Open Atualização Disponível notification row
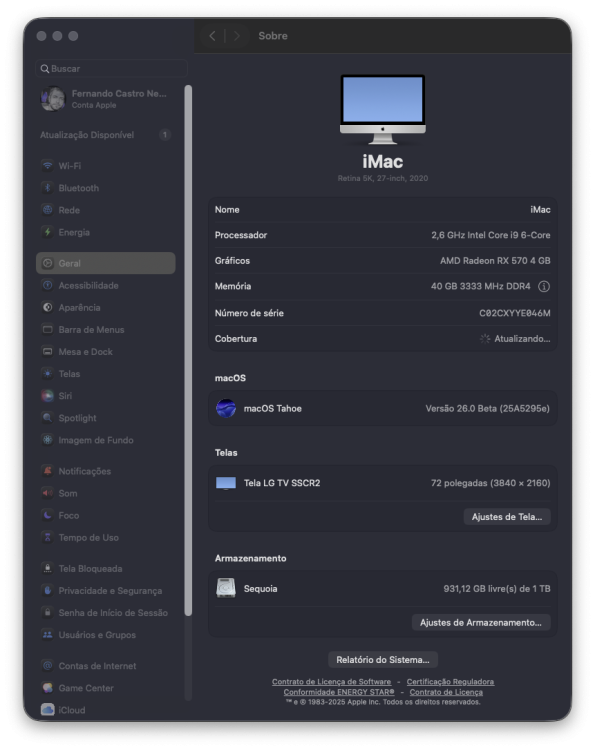 (105, 135)
